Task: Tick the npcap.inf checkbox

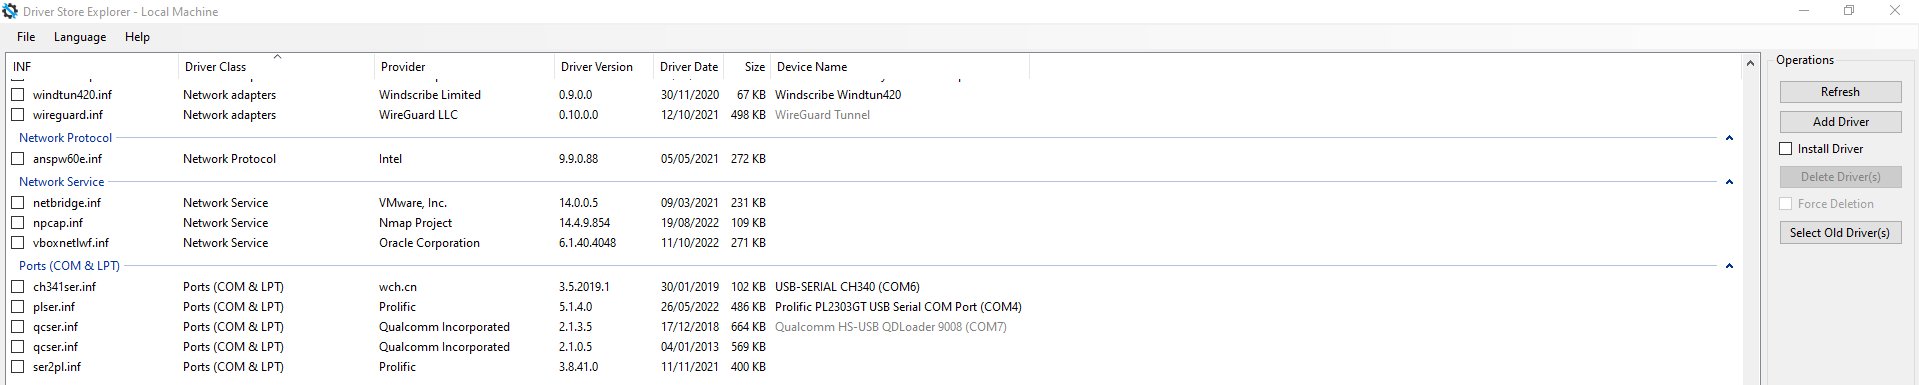Action: click(x=17, y=222)
